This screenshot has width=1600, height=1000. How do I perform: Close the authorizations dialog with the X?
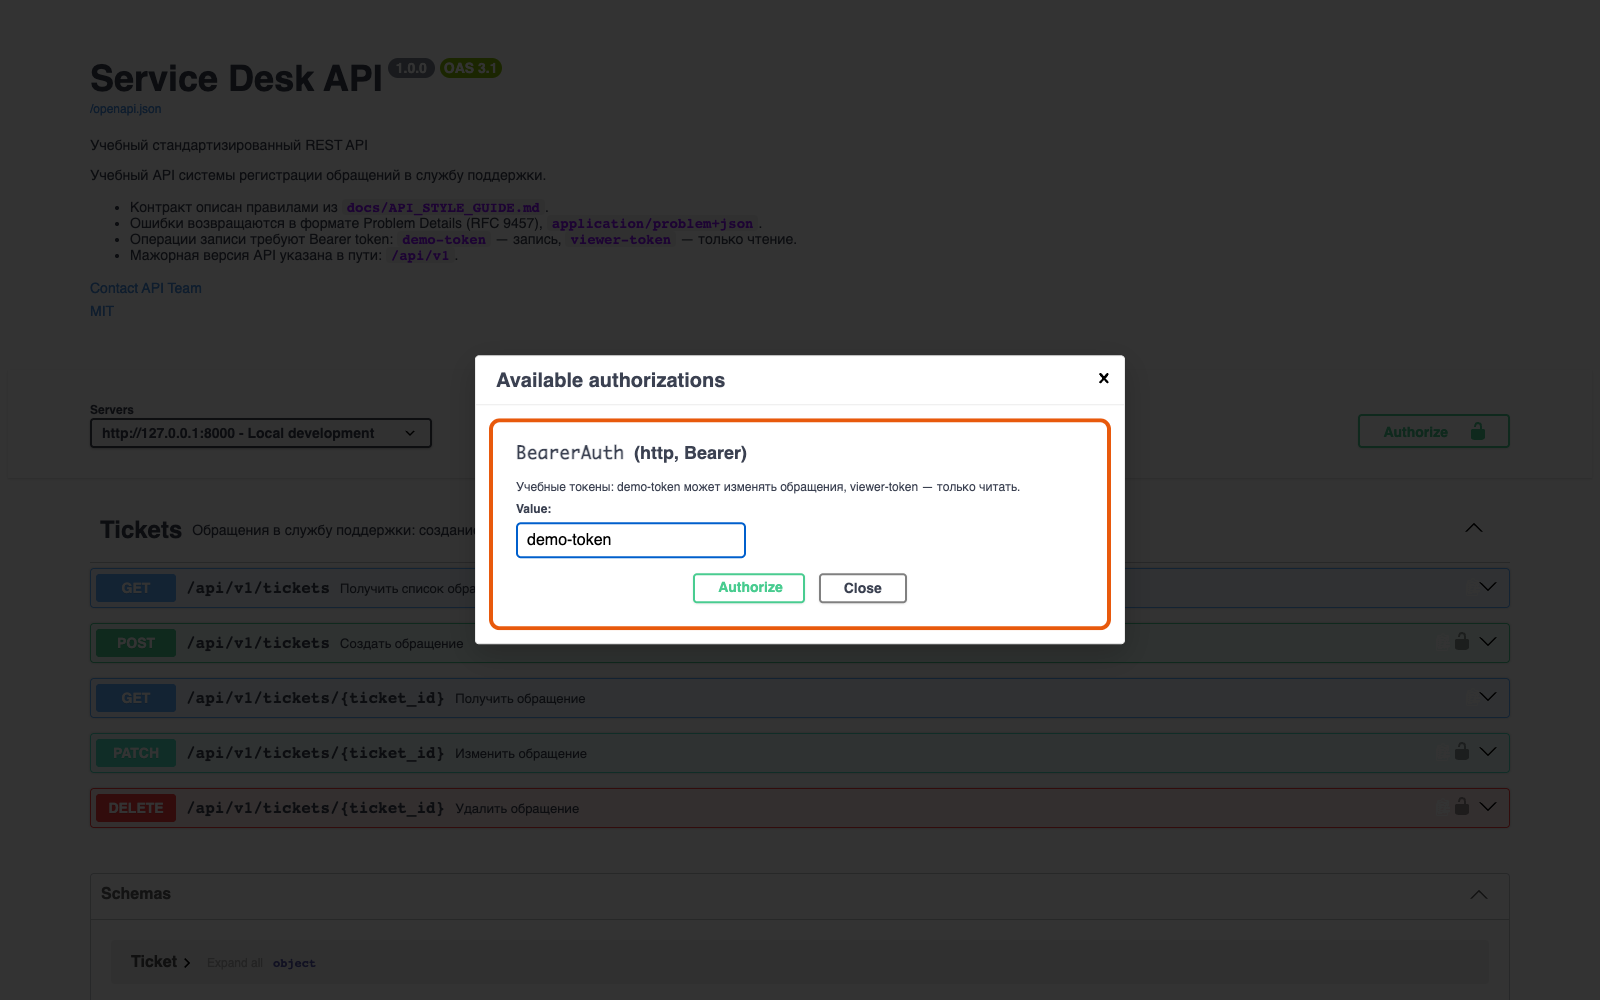click(x=1103, y=378)
